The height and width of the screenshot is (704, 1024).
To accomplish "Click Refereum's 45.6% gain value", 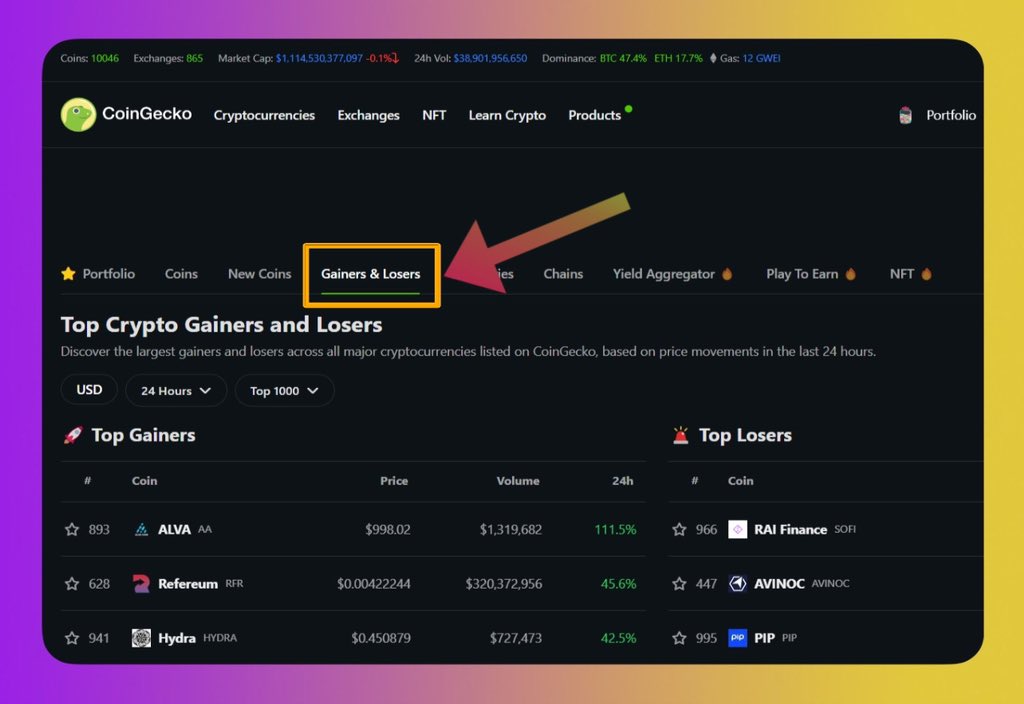I will (x=618, y=583).
